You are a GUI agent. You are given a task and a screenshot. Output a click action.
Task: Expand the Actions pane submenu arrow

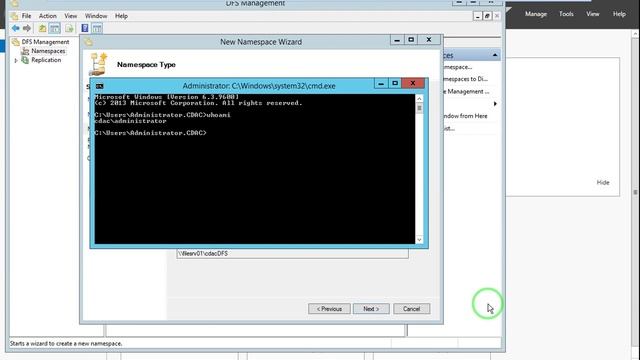pos(495,104)
